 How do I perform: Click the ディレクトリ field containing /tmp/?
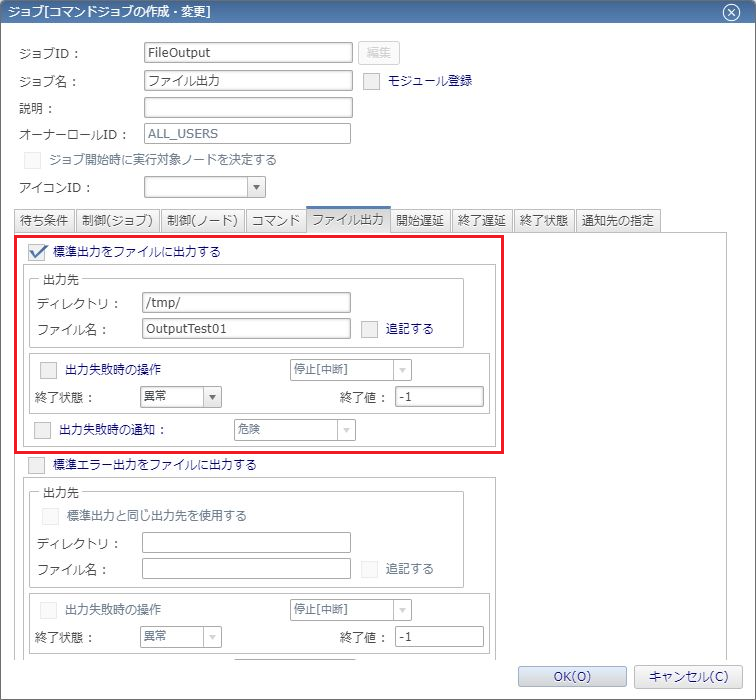[x=246, y=303]
